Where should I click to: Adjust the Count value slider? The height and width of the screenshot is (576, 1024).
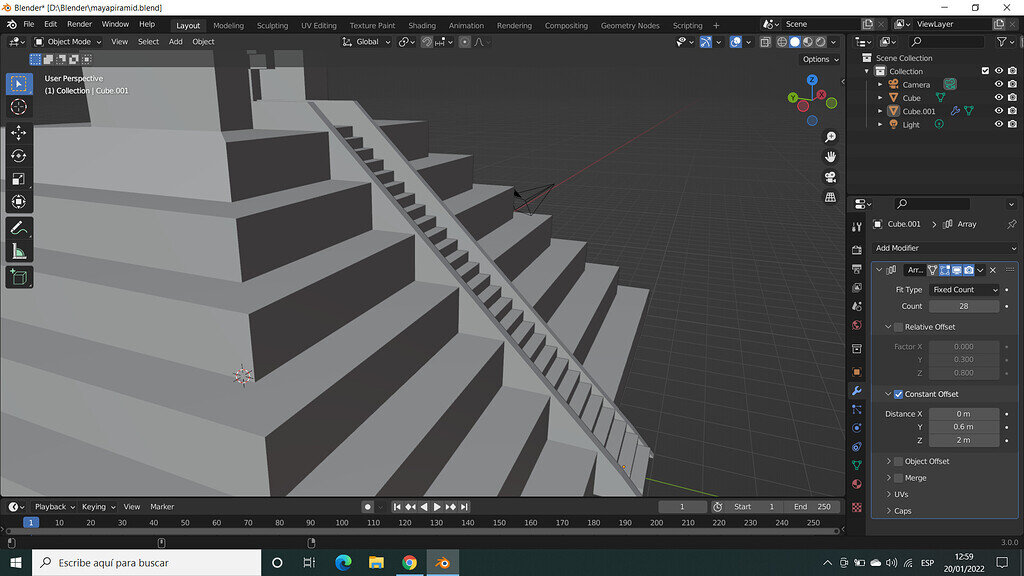pyautogui.click(x=963, y=306)
